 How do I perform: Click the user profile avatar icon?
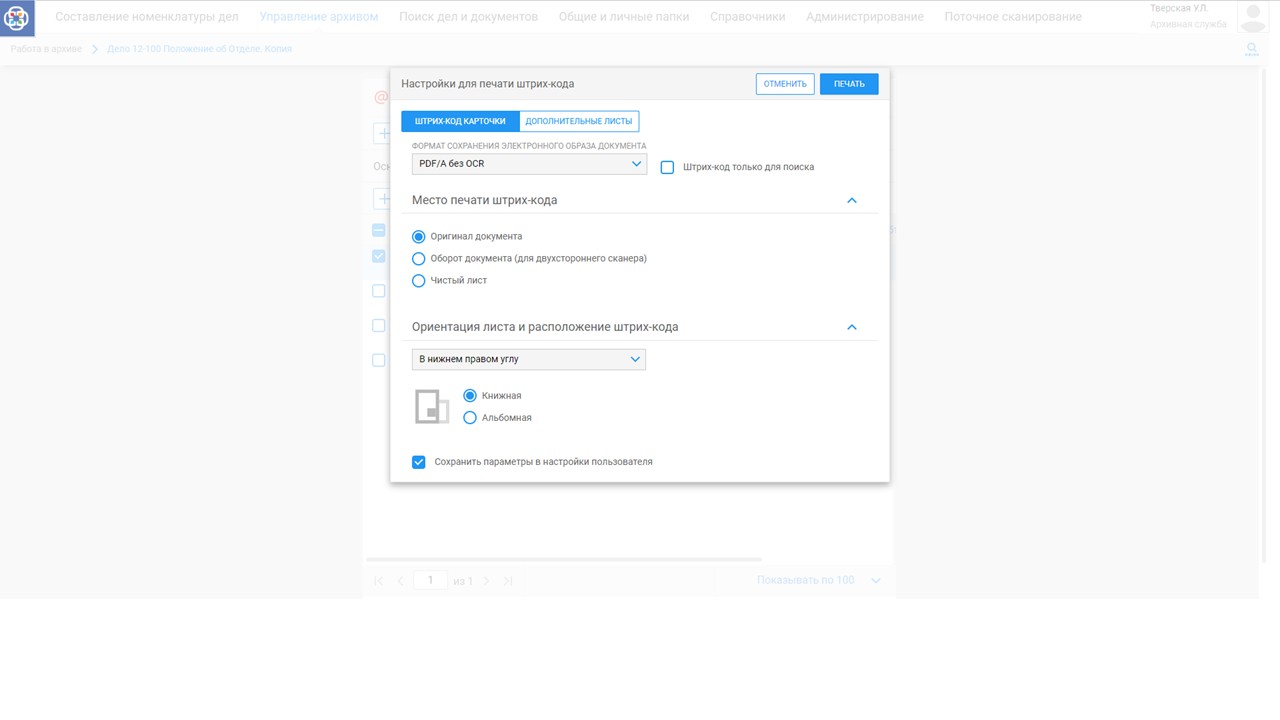pyautogui.click(x=1252, y=17)
